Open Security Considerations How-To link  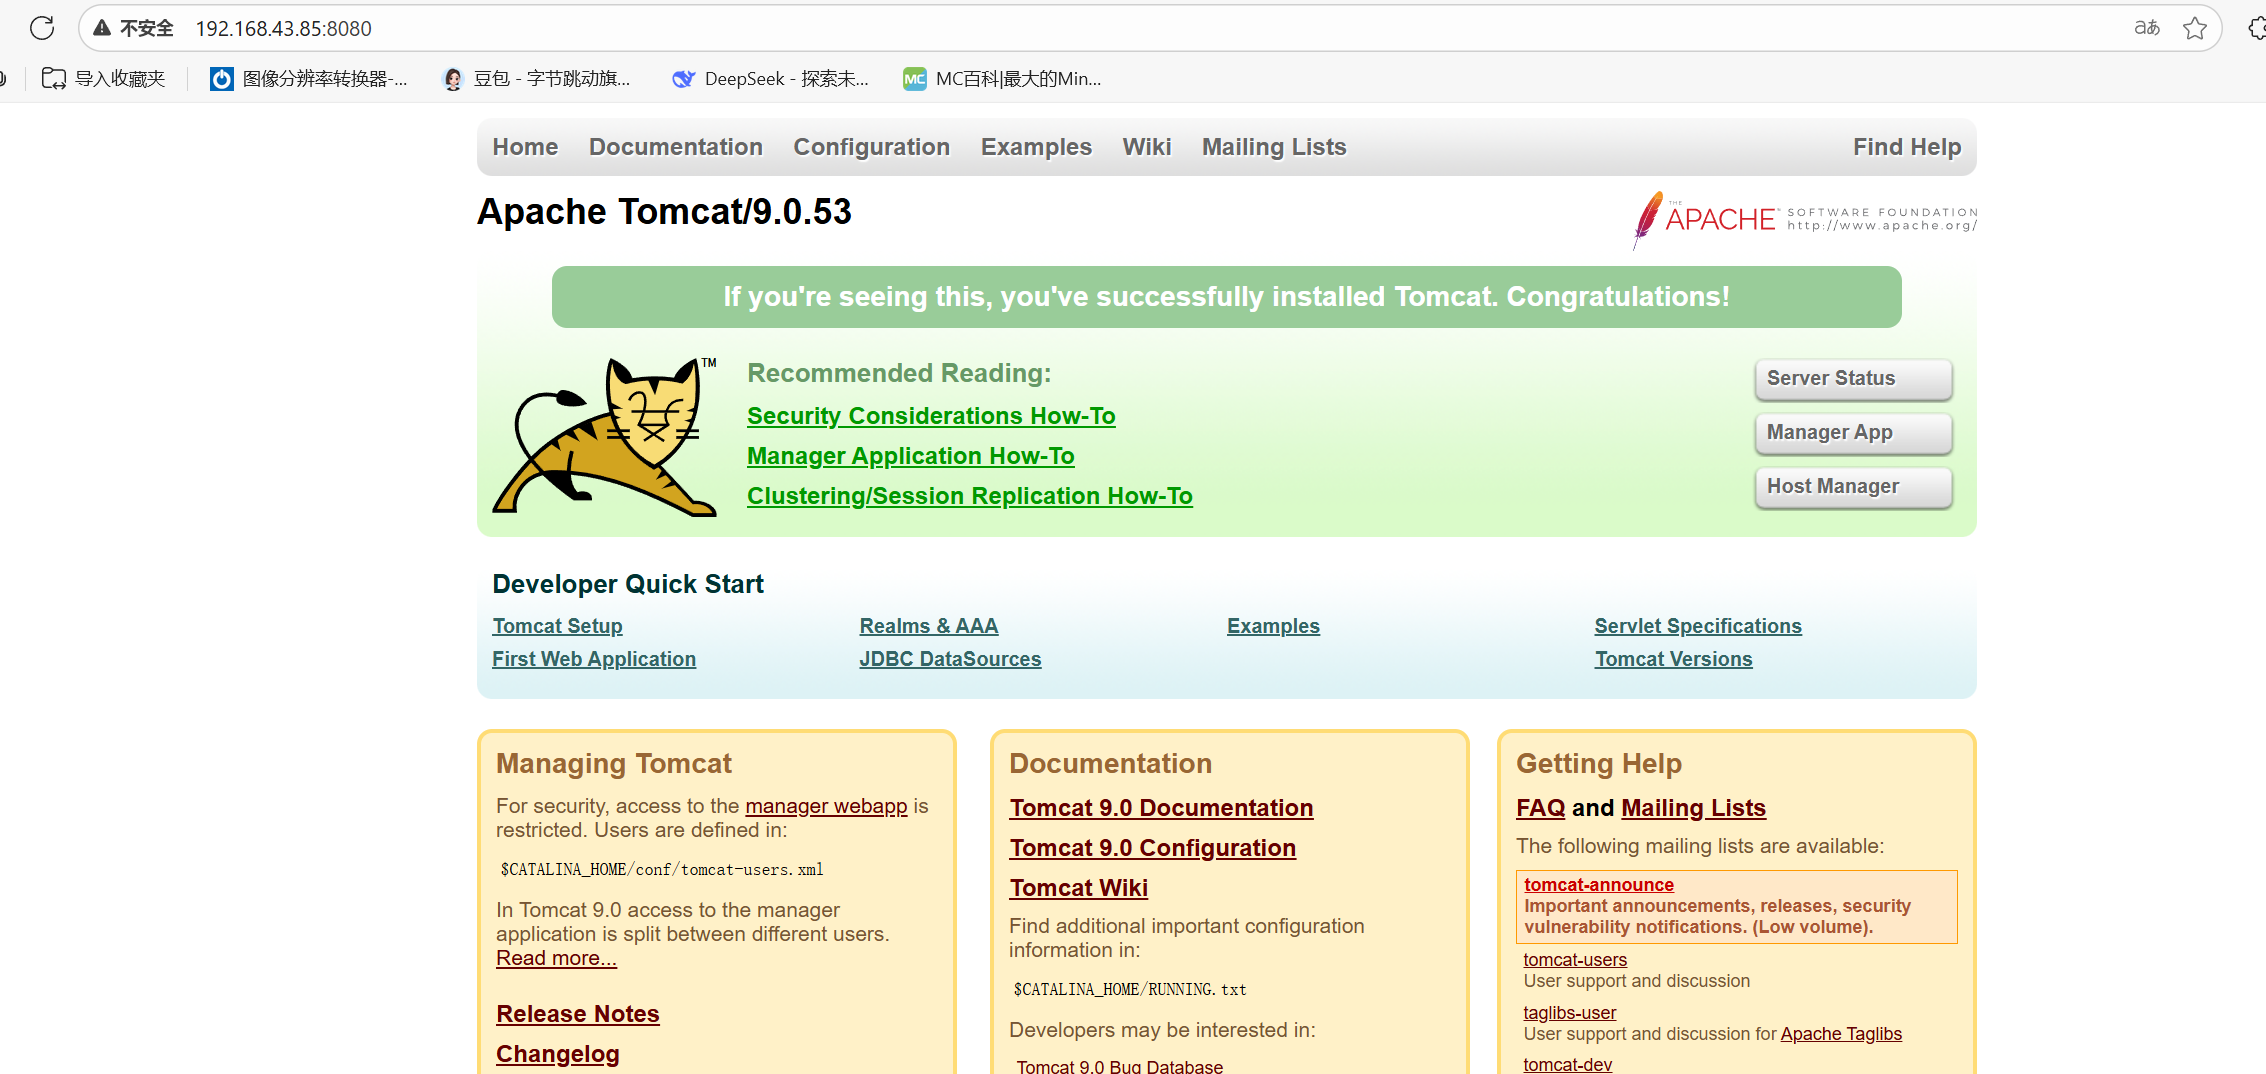[931, 416]
